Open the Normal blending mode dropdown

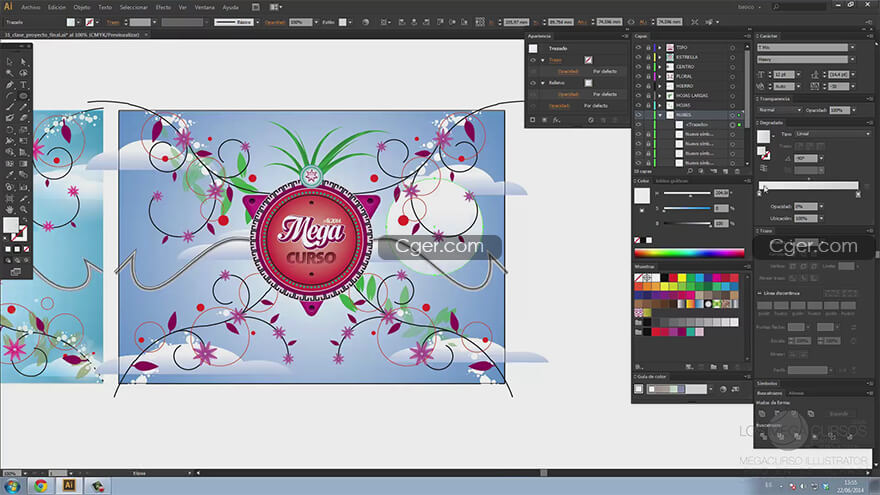pyautogui.click(x=780, y=110)
